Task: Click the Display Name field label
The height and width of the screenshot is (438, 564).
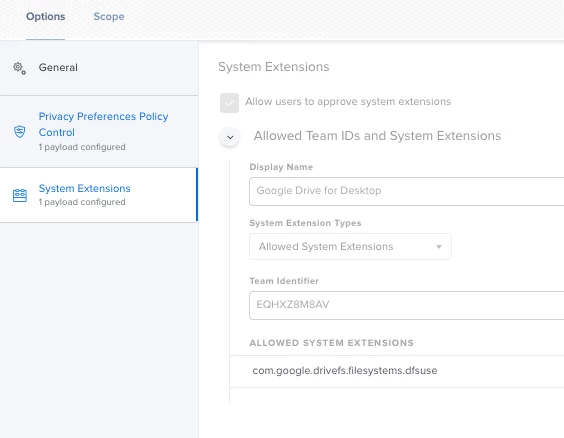Action: (x=281, y=167)
